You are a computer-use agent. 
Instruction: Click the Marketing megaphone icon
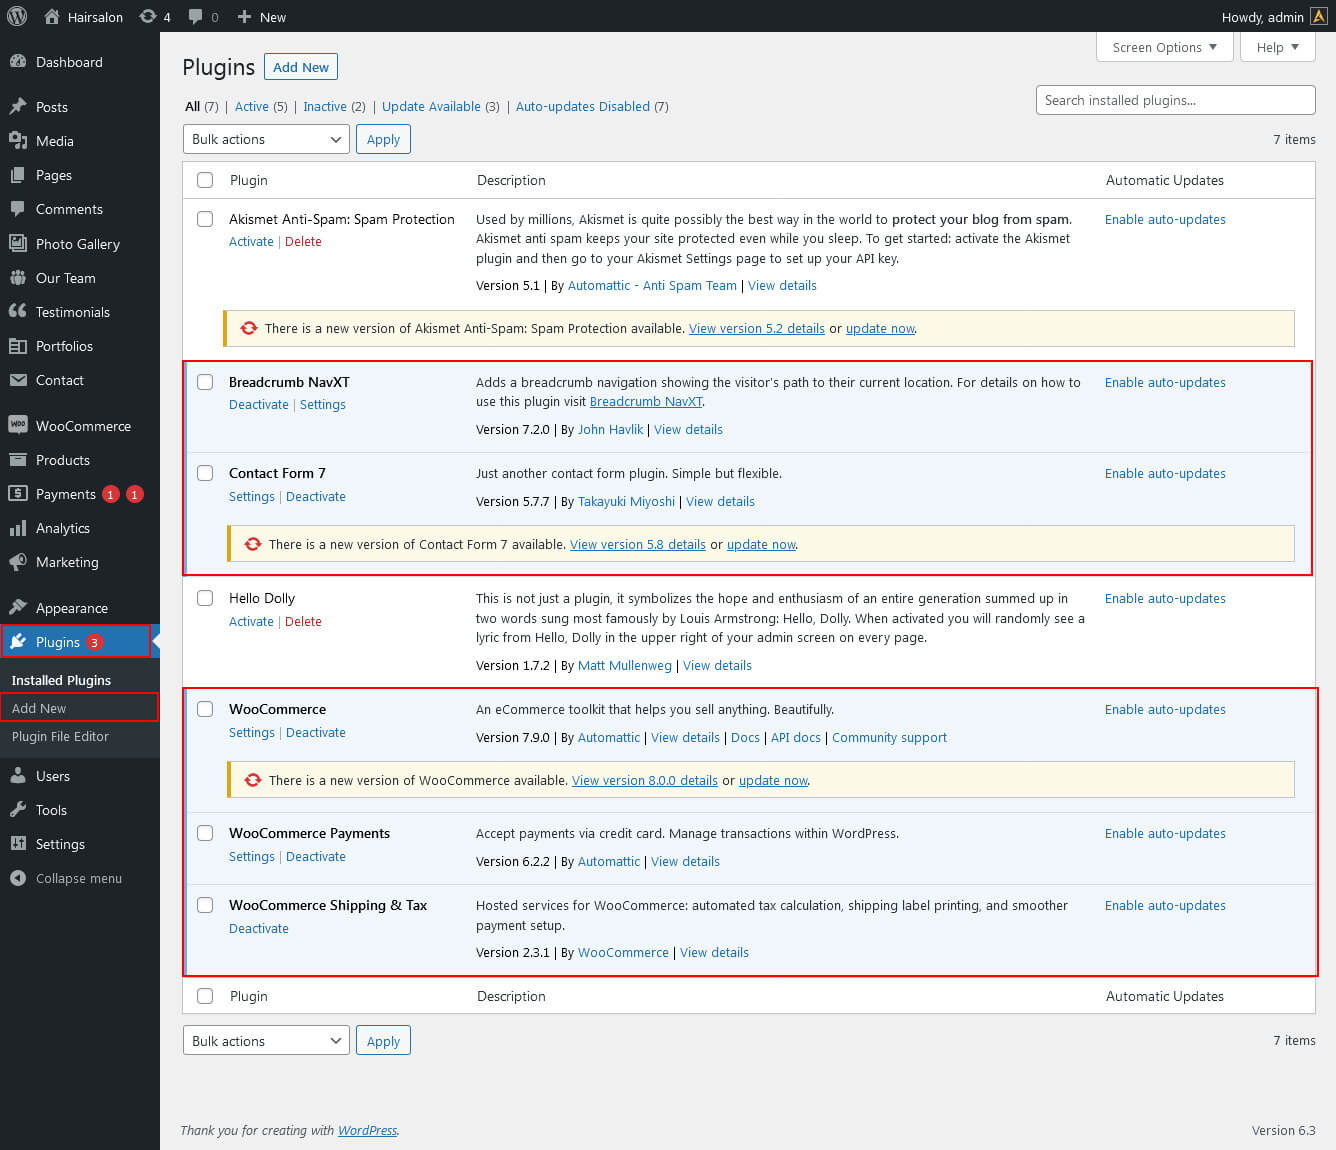click(x=18, y=562)
